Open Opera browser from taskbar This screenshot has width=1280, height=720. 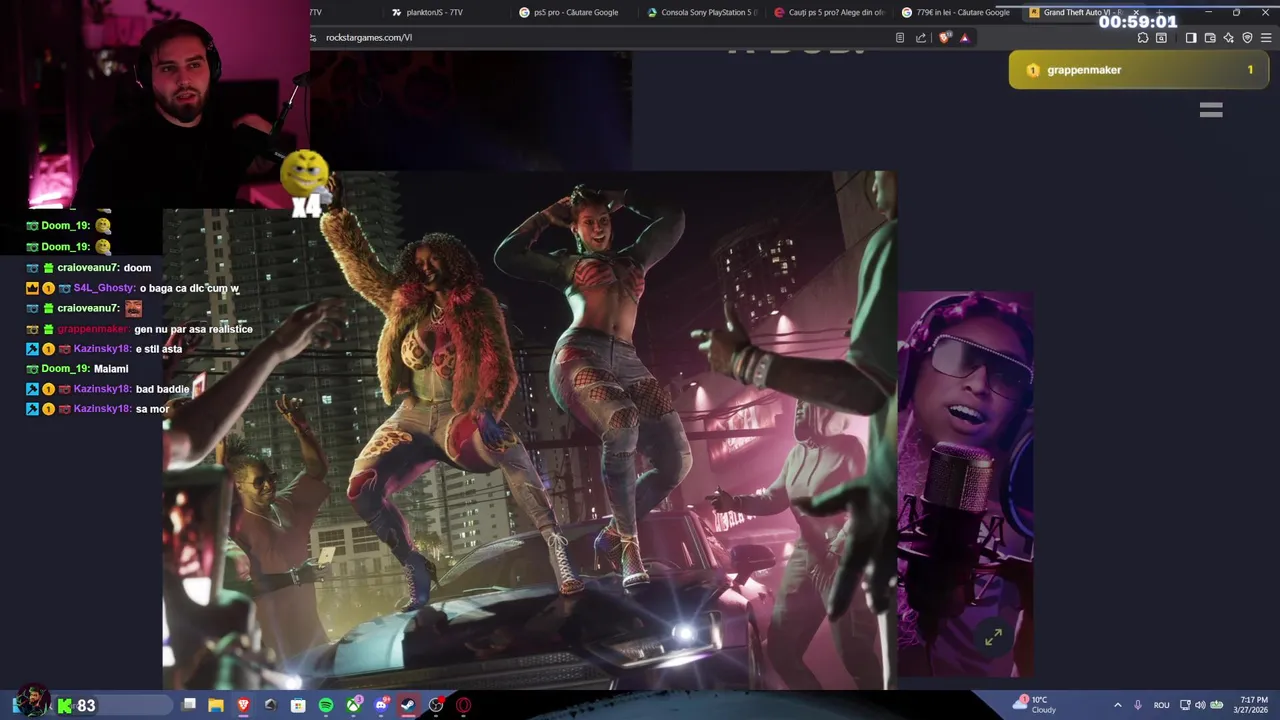464,705
